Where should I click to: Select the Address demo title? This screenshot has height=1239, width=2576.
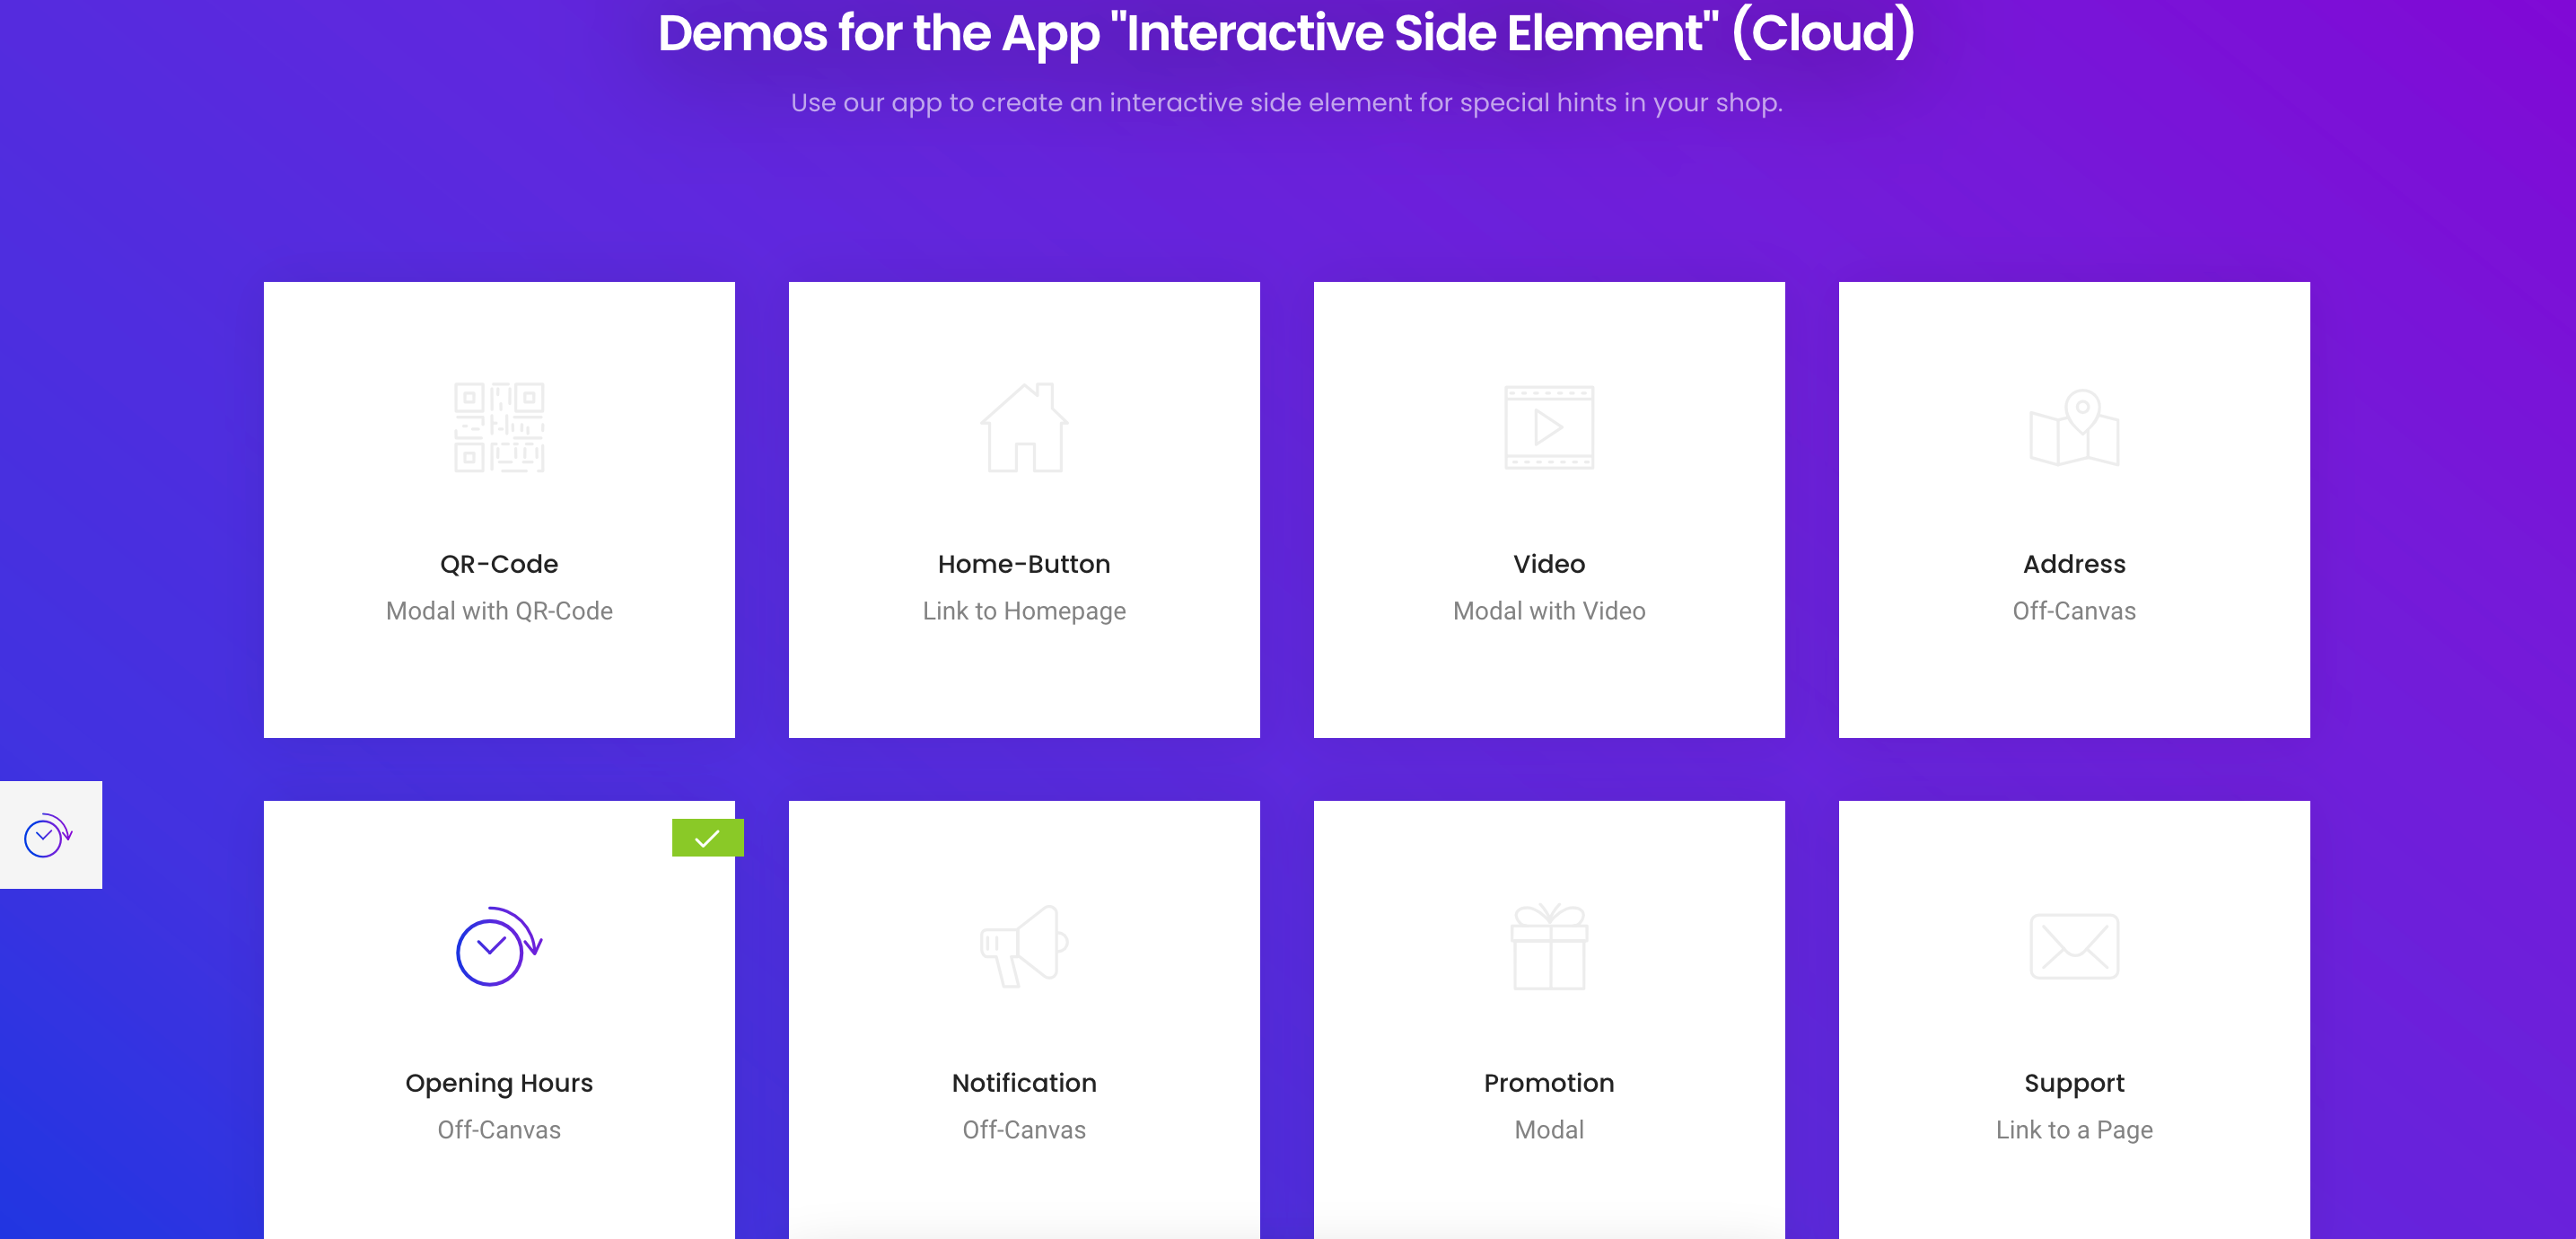[2074, 564]
